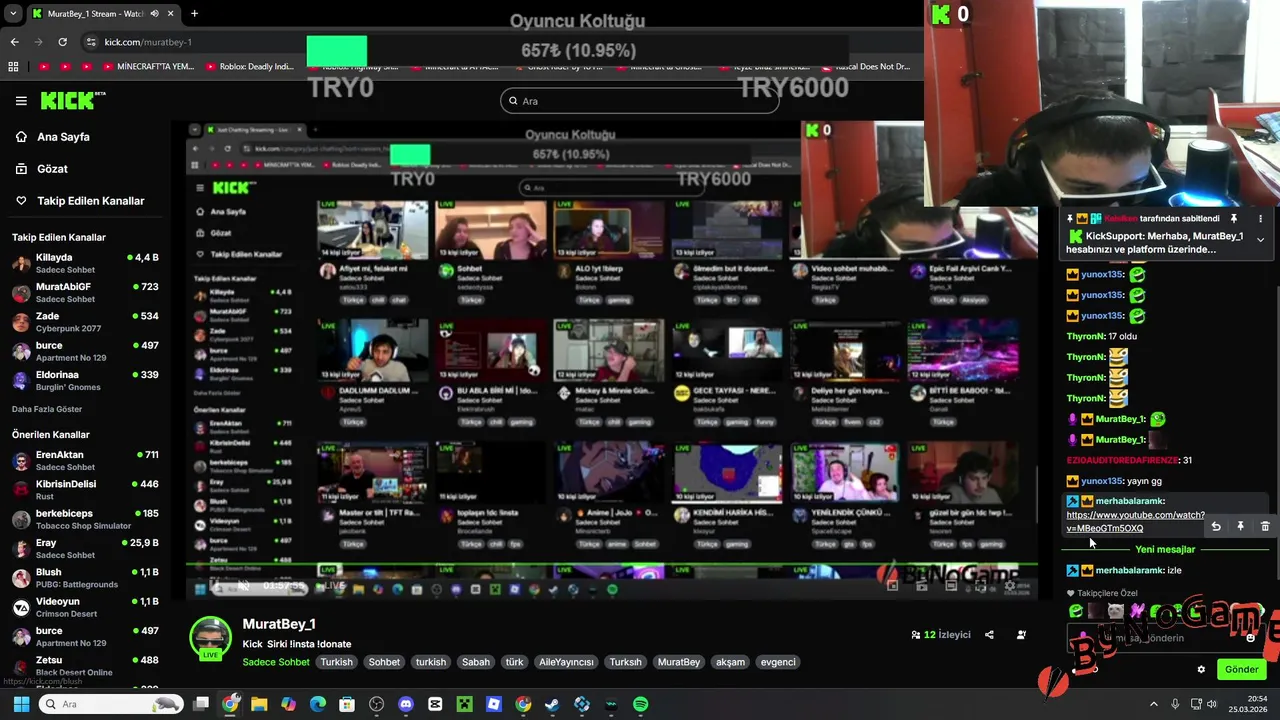This screenshot has height=720, width=1280.
Task: Click the MuratBey_1 streamer avatar
Action: point(210,639)
